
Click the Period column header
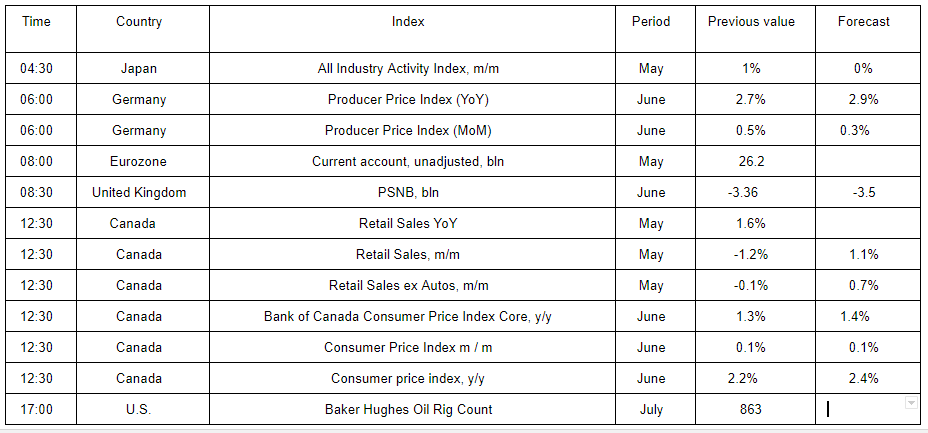[x=651, y=22]
